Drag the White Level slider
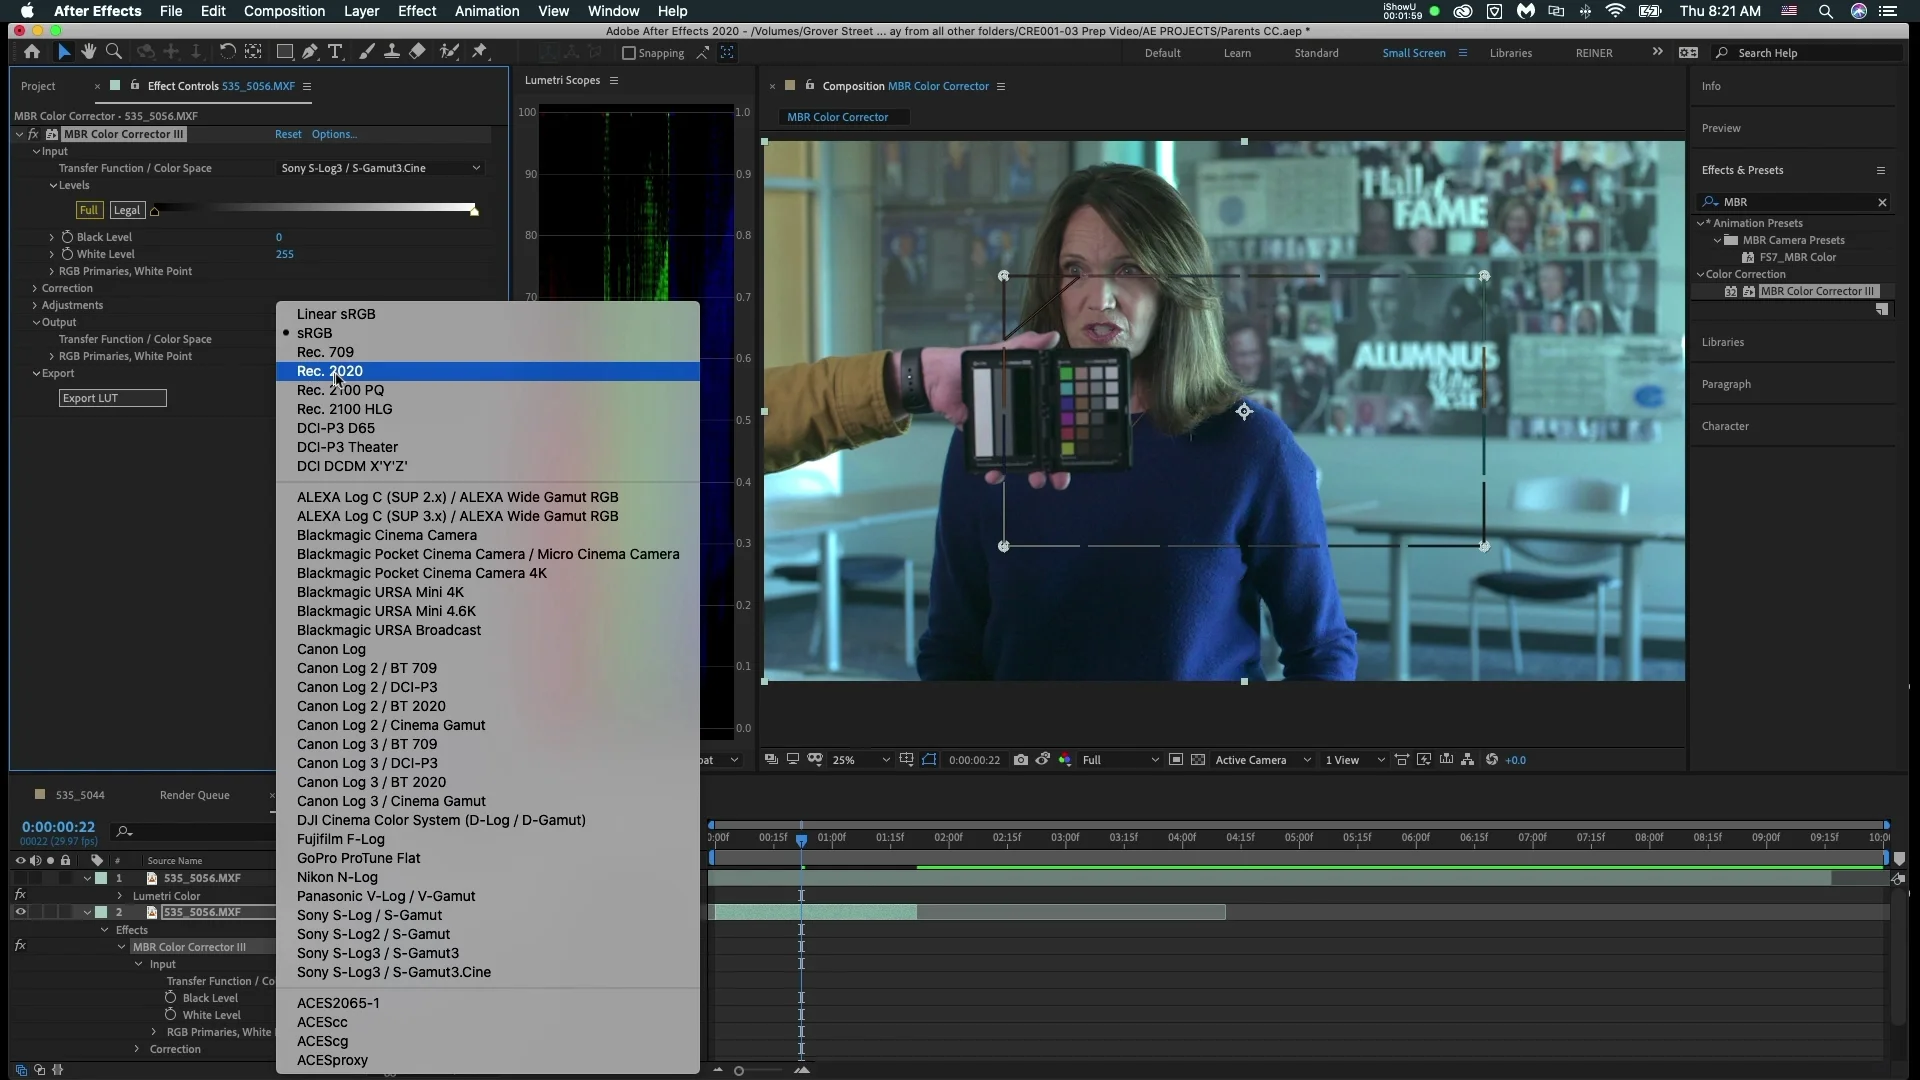The image size is (1920, 1080). tap(472, 211)
